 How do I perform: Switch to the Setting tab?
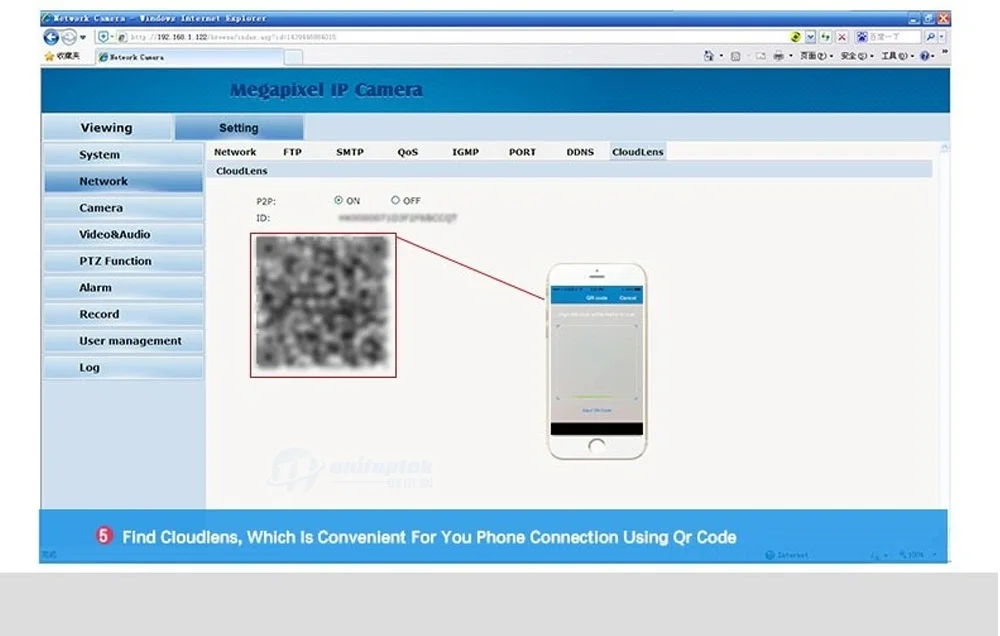pyautogui.click(x=239, y=128)
